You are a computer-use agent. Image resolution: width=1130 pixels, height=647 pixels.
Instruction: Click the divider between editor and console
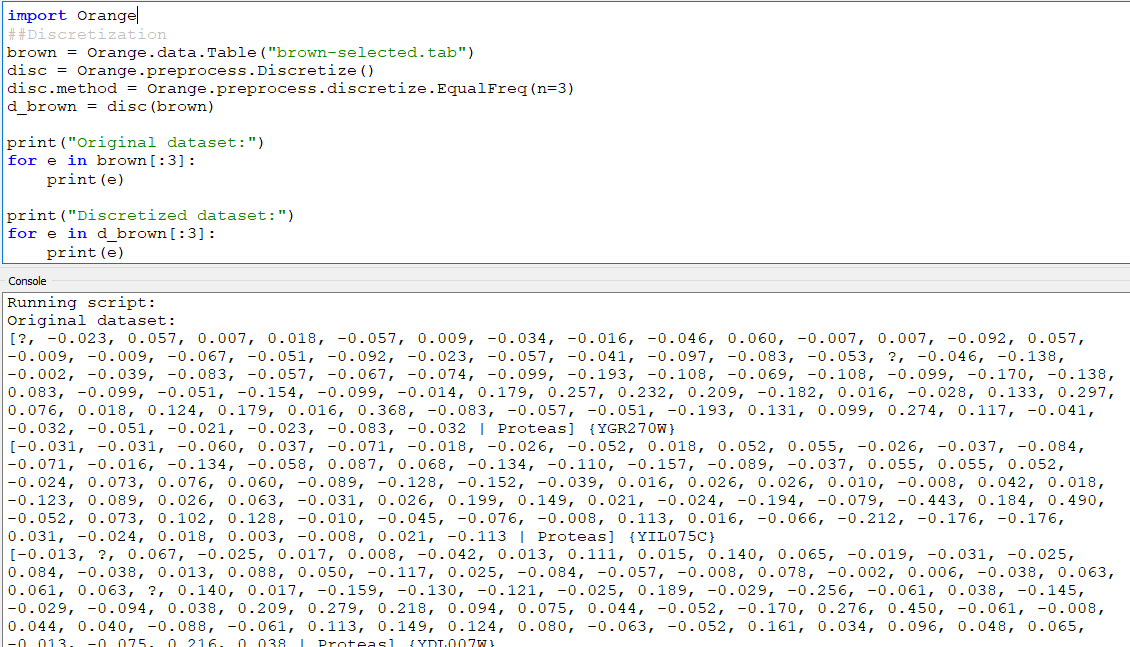pyautogui.click(x=565, y=269)
